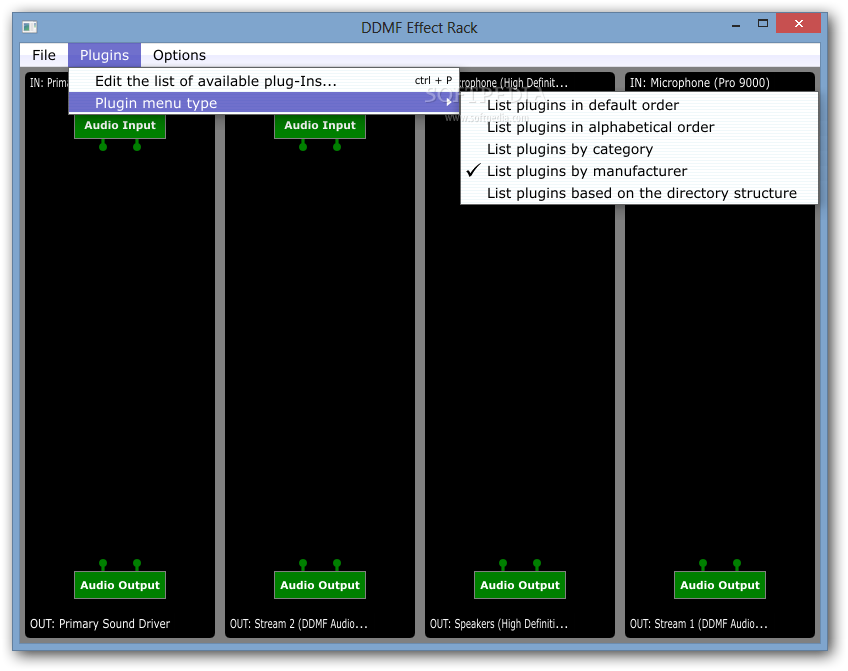Click left input pin of Stream 1 Audio Output
The height and width of the screenshot is (671, 848).
point(703,565)
